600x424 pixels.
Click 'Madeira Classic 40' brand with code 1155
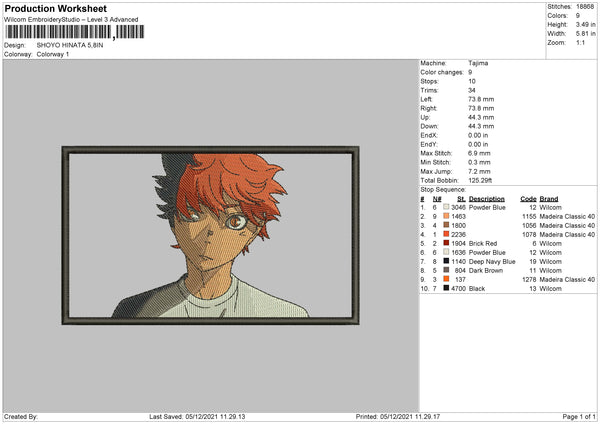click(x=567, y=216)
